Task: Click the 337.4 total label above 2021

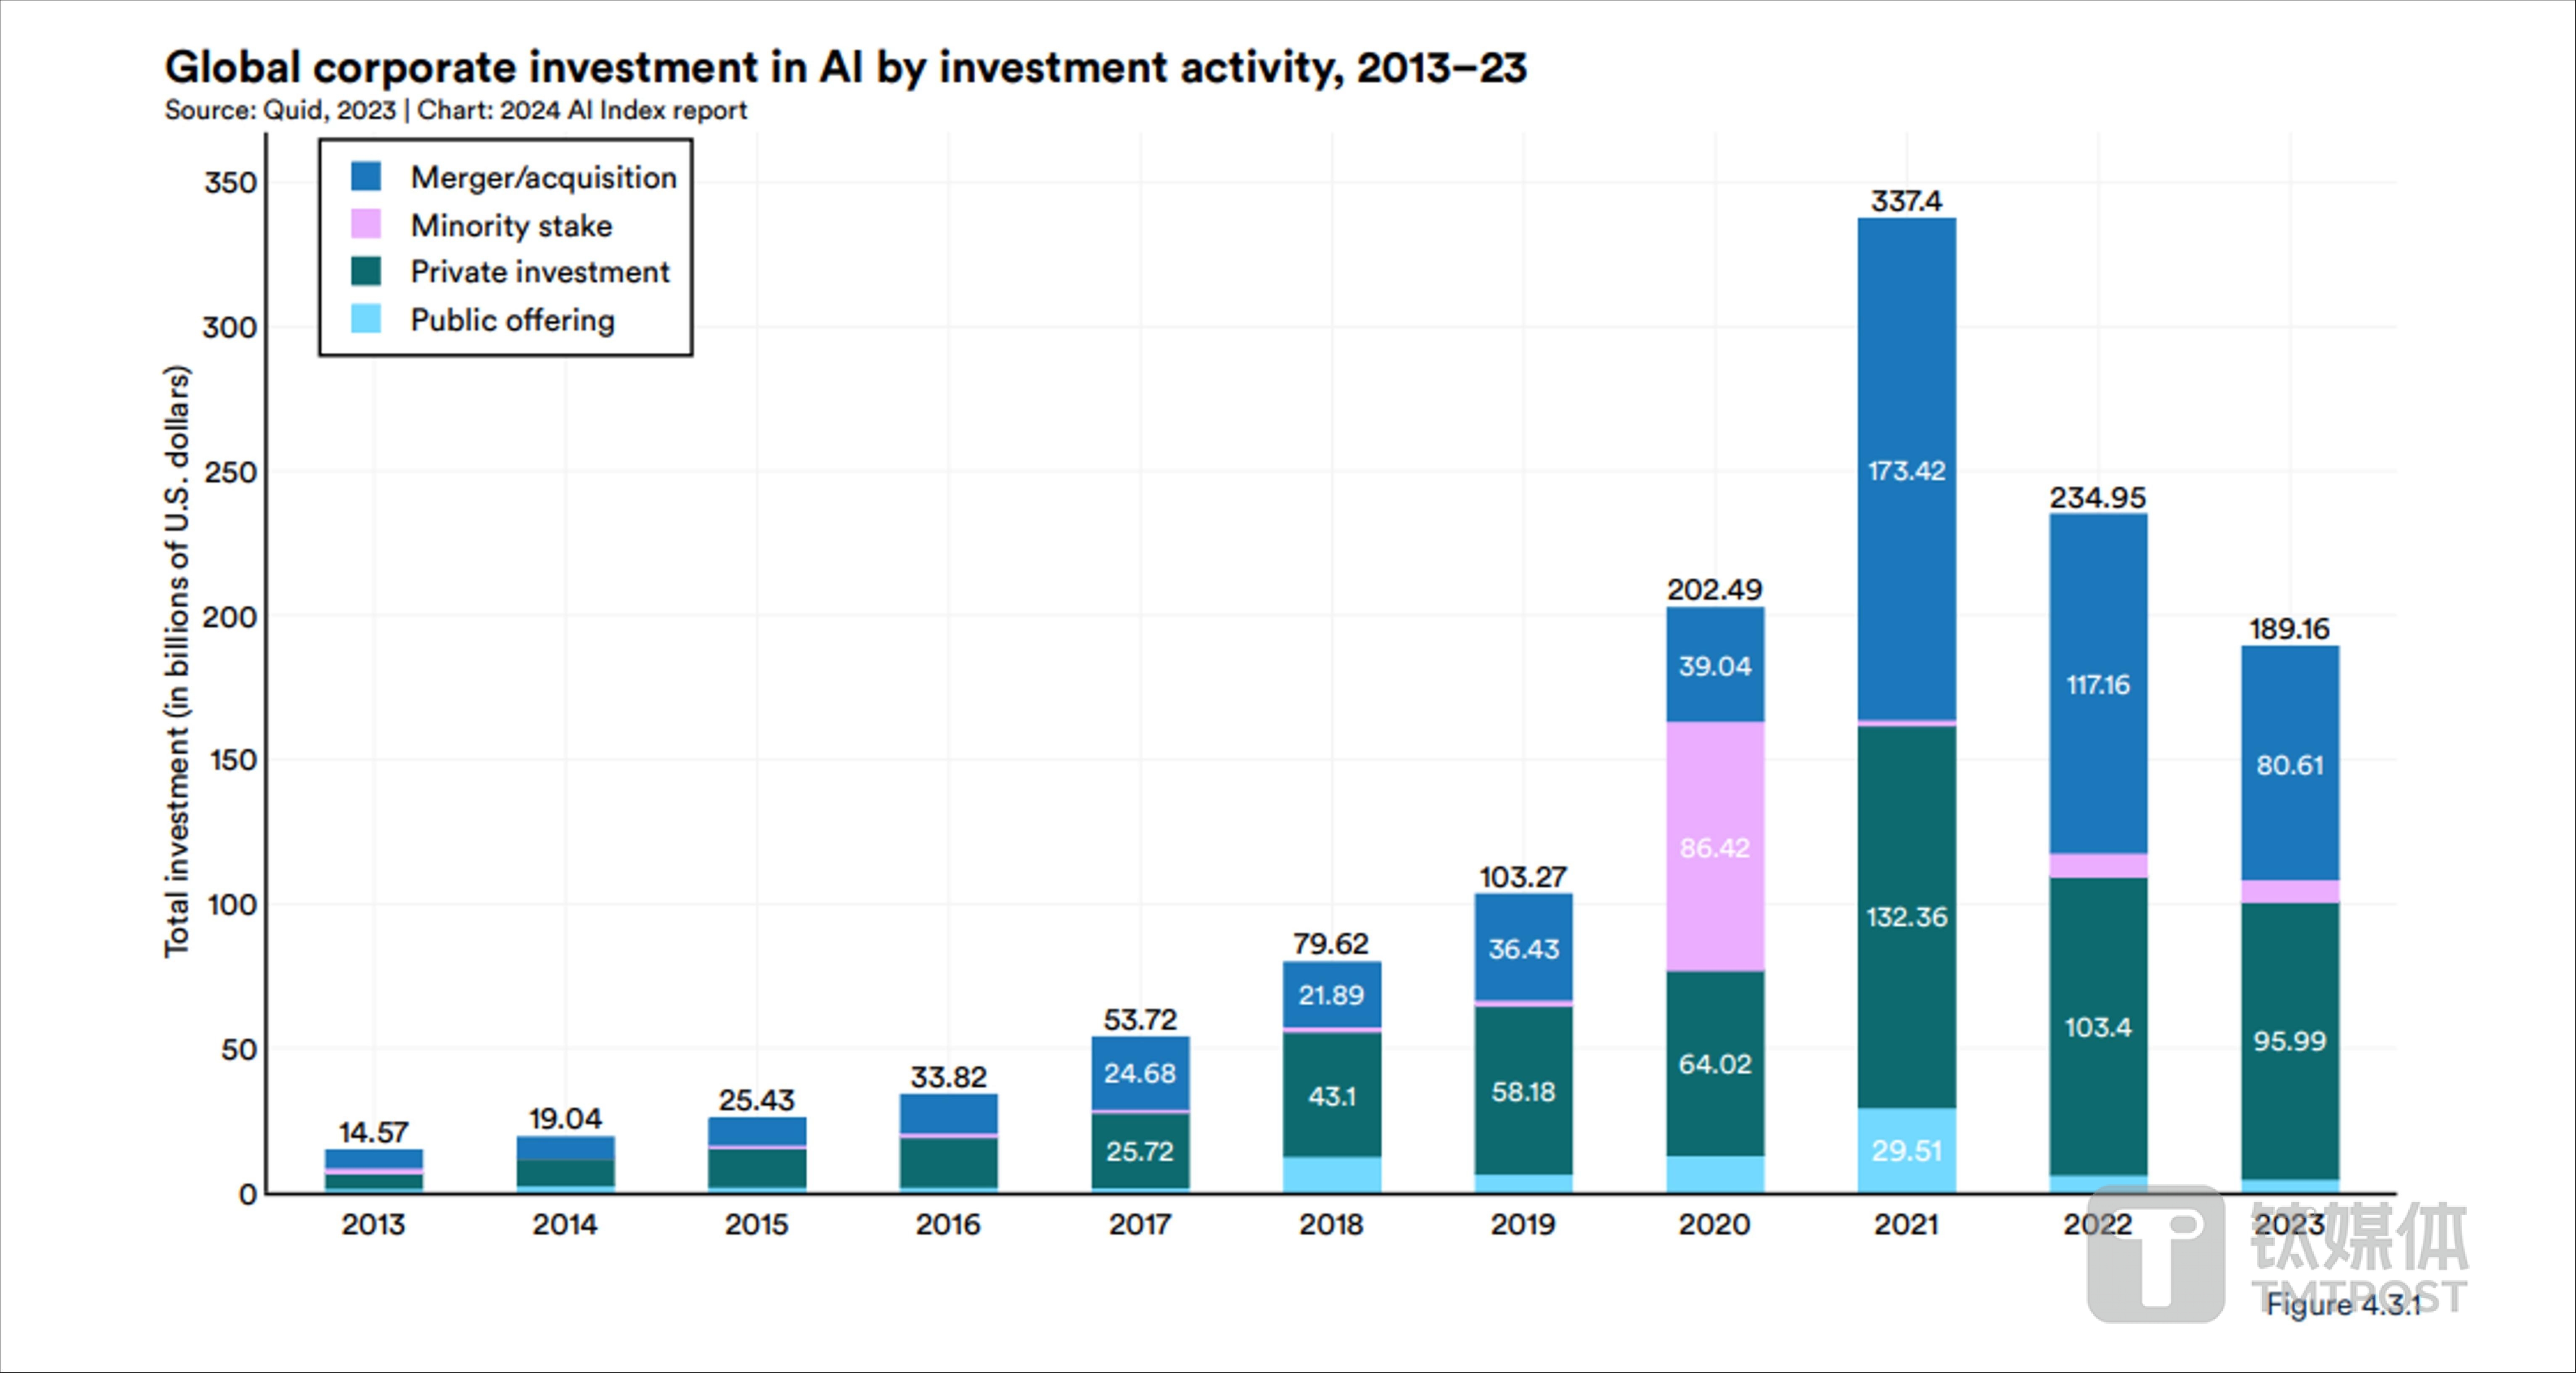Action: (x=1906, y=201)
